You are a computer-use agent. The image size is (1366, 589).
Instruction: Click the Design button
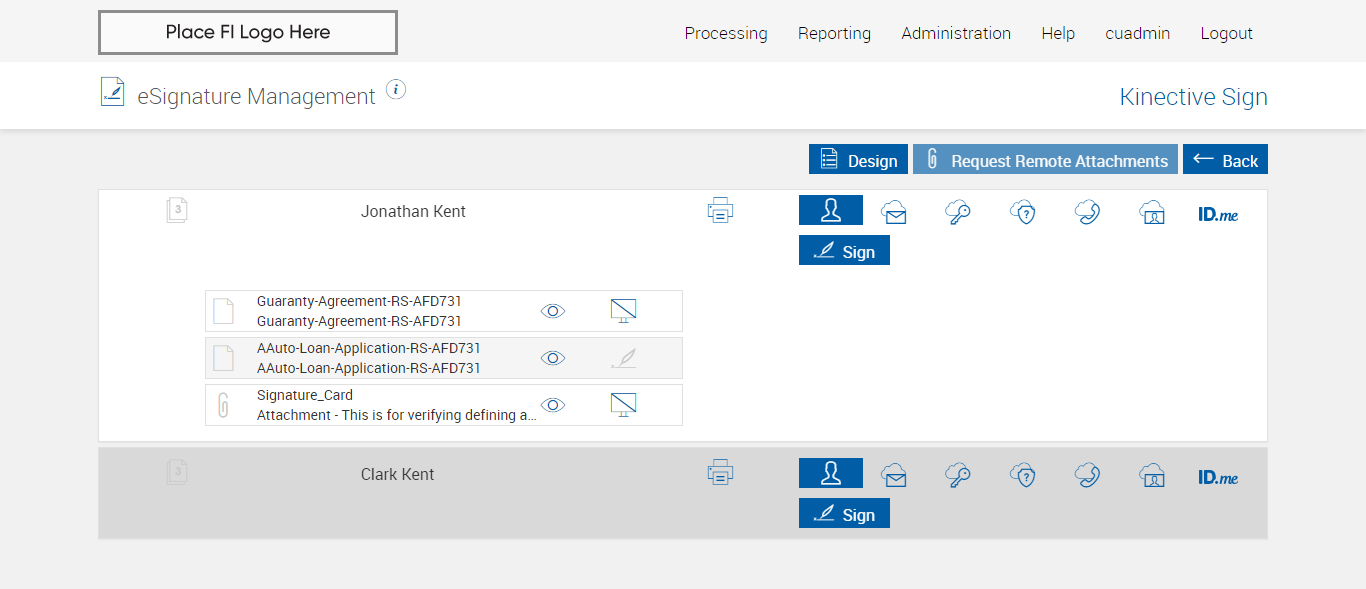tap(858, 160)
